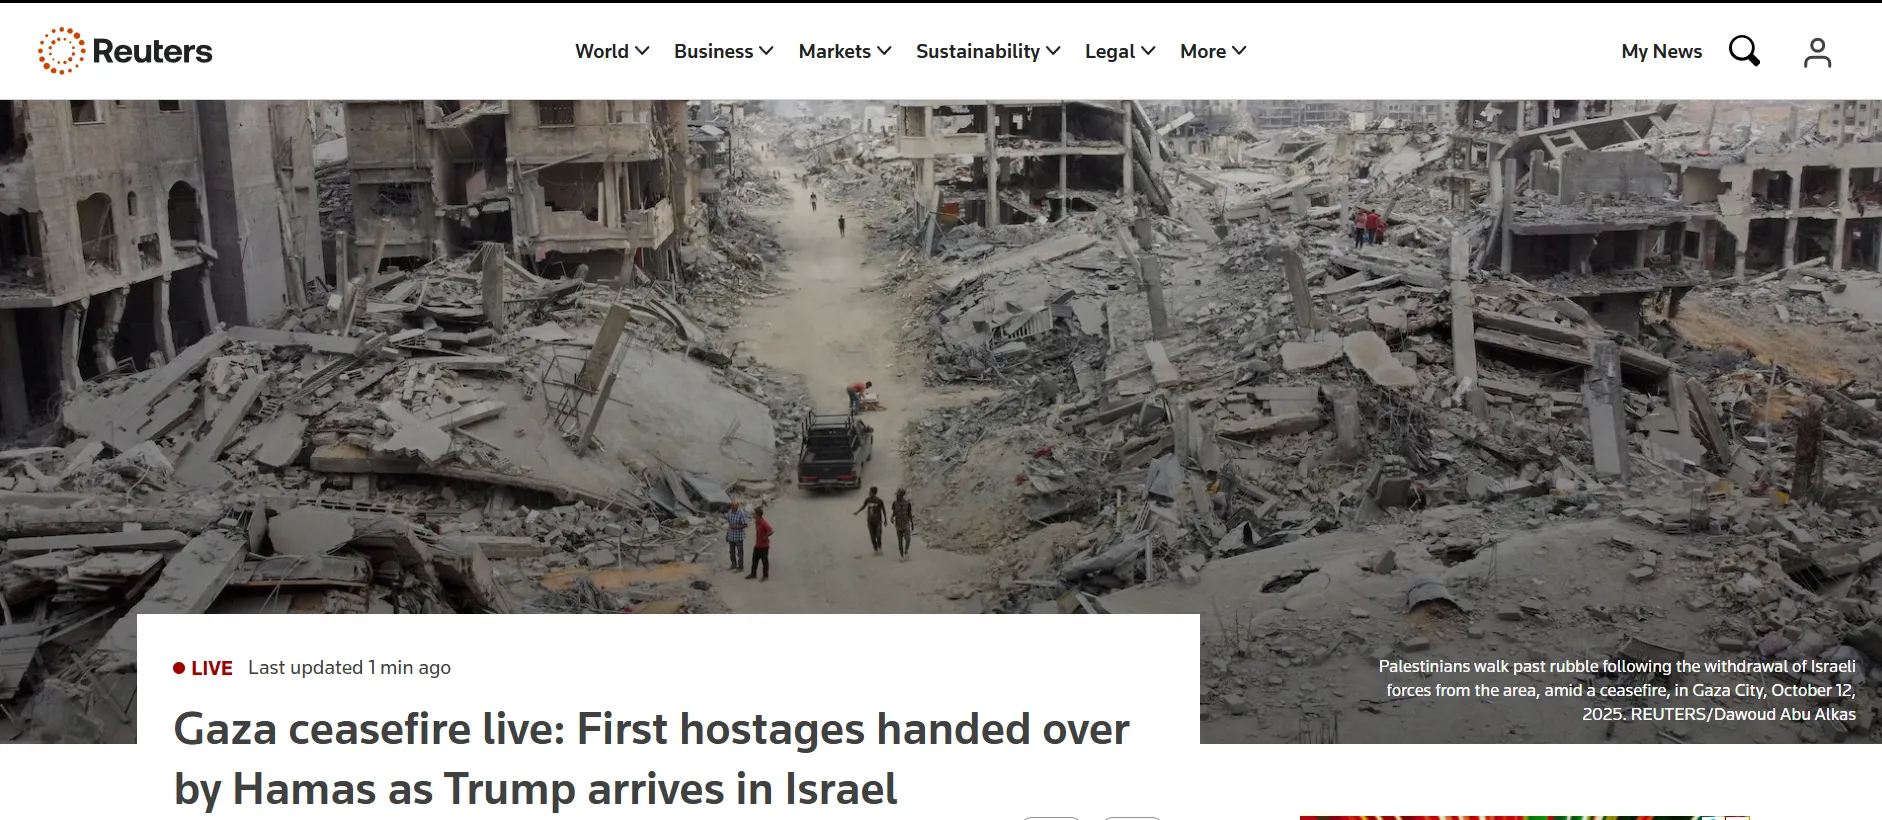Open the Legal menu item

1110,52
